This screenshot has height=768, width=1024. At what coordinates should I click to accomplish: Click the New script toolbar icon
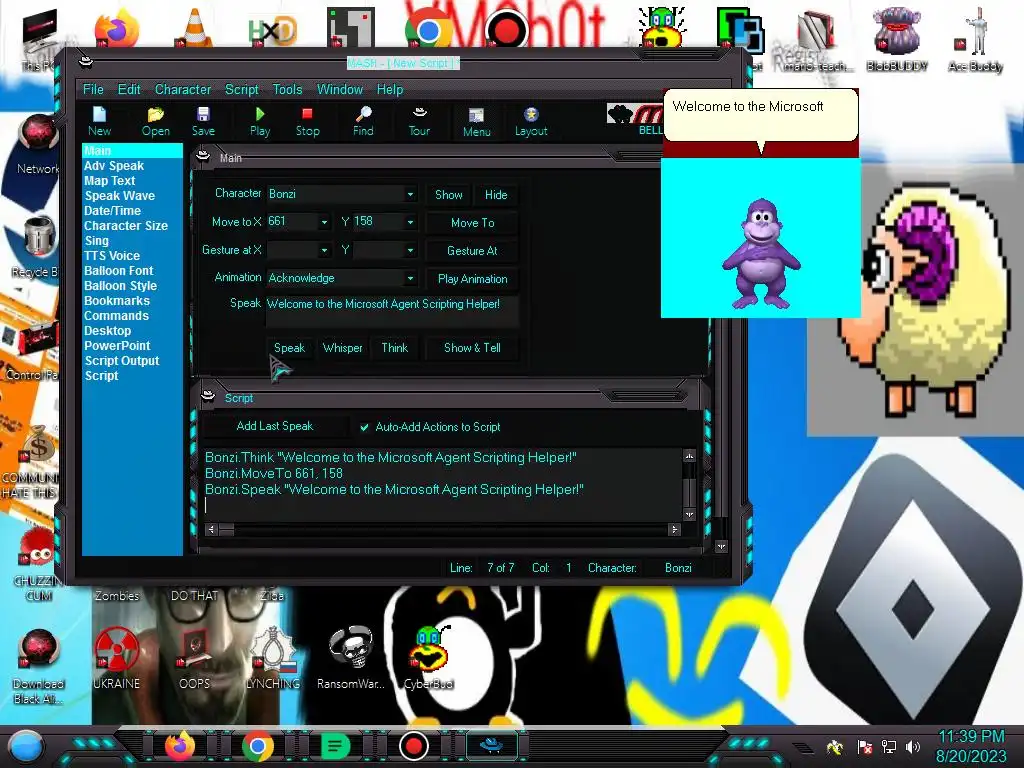pyautogui.click(x=99, y=121)
